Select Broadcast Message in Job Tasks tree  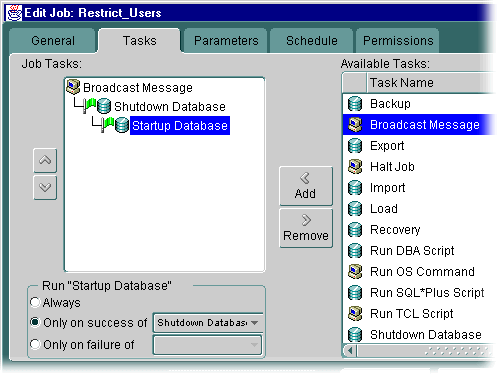(138, 88)
